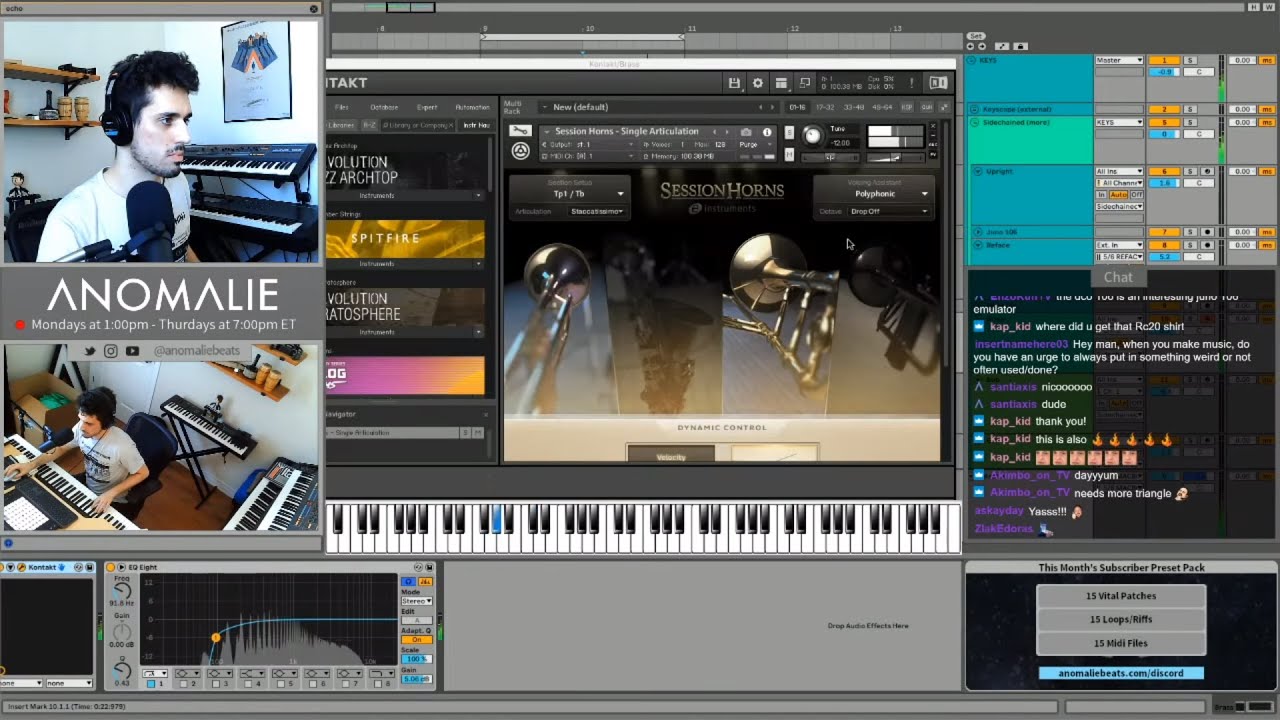This screenshot has height=720, width=1280.
Task: Open Octave Drop Off dropdown
Action: pos(889,212)
